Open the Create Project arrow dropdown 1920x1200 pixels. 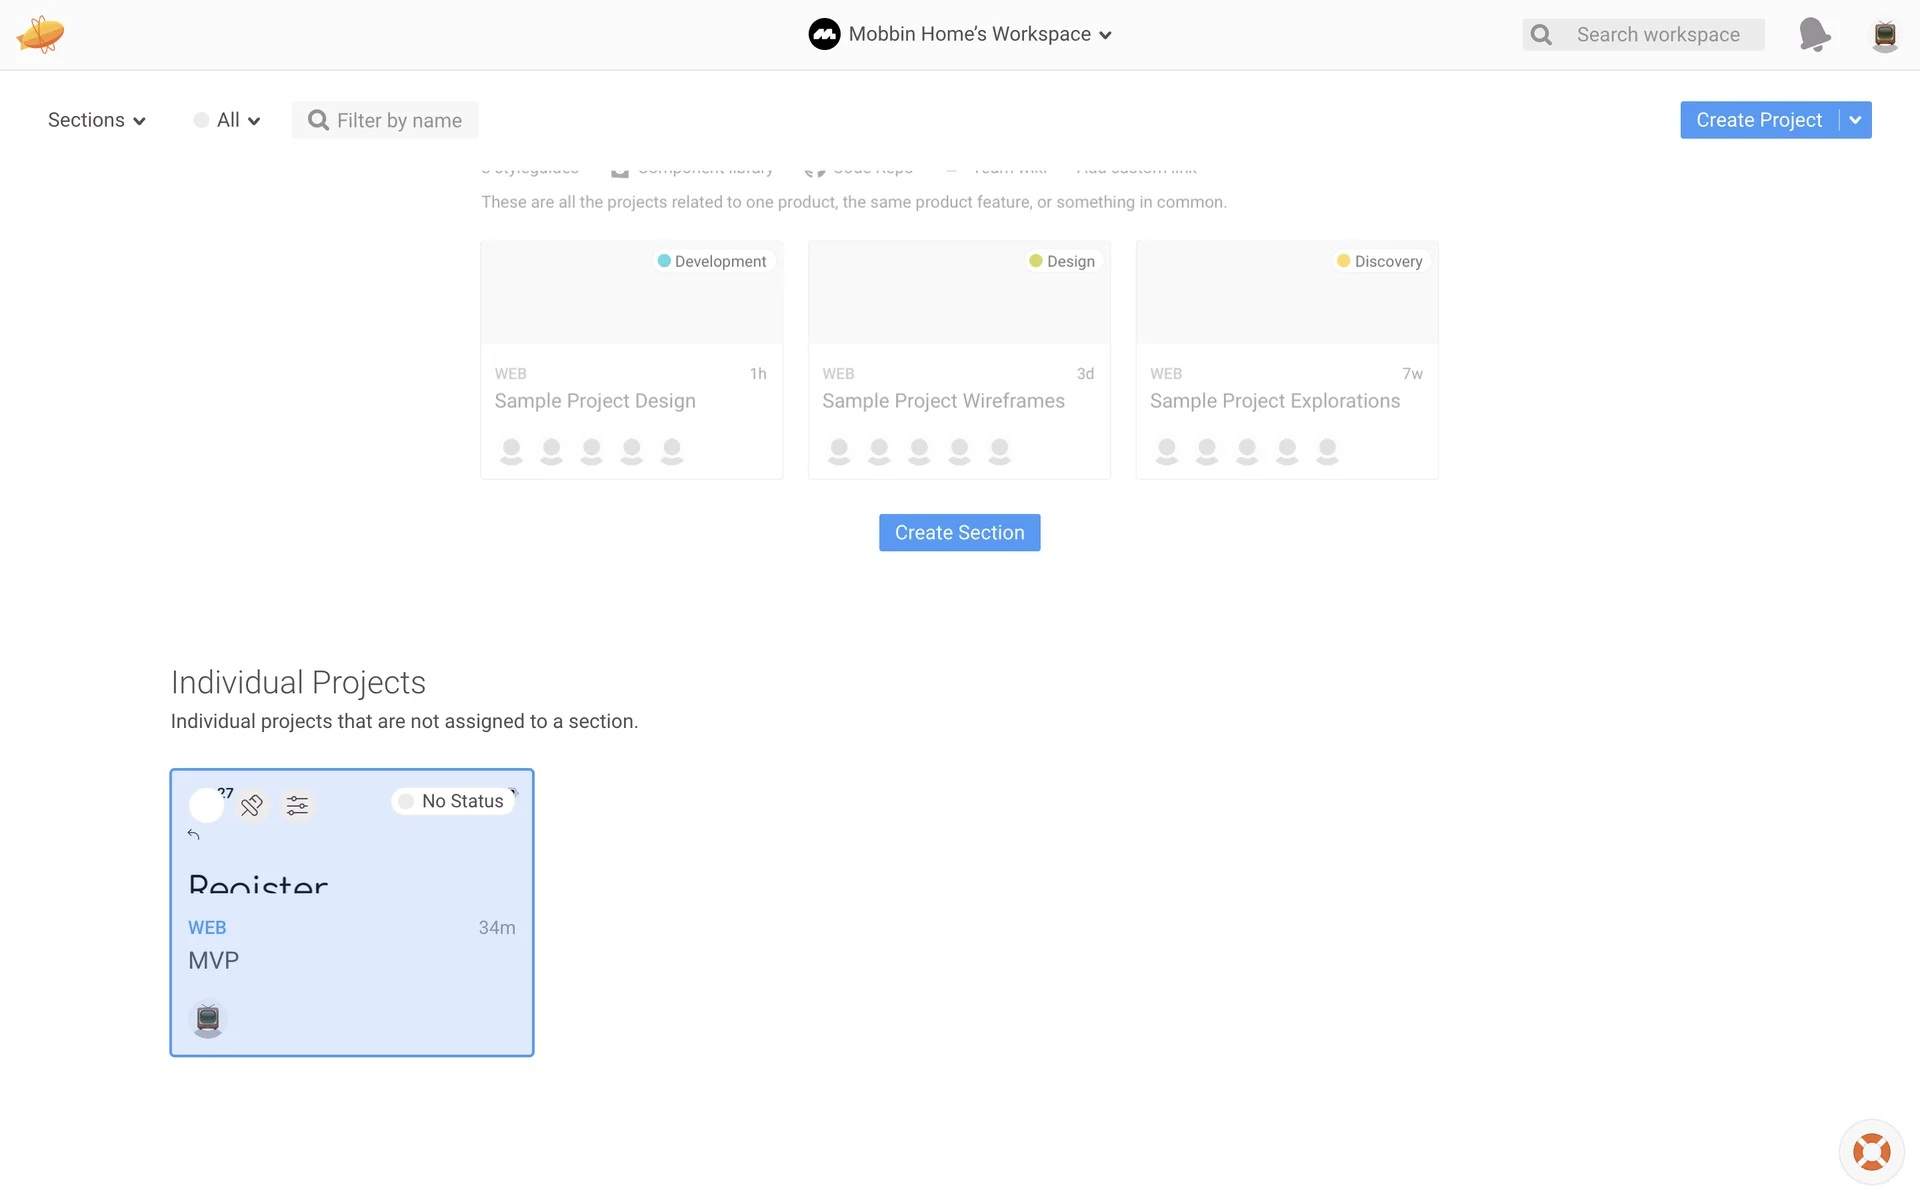[x=1855, y=120]
